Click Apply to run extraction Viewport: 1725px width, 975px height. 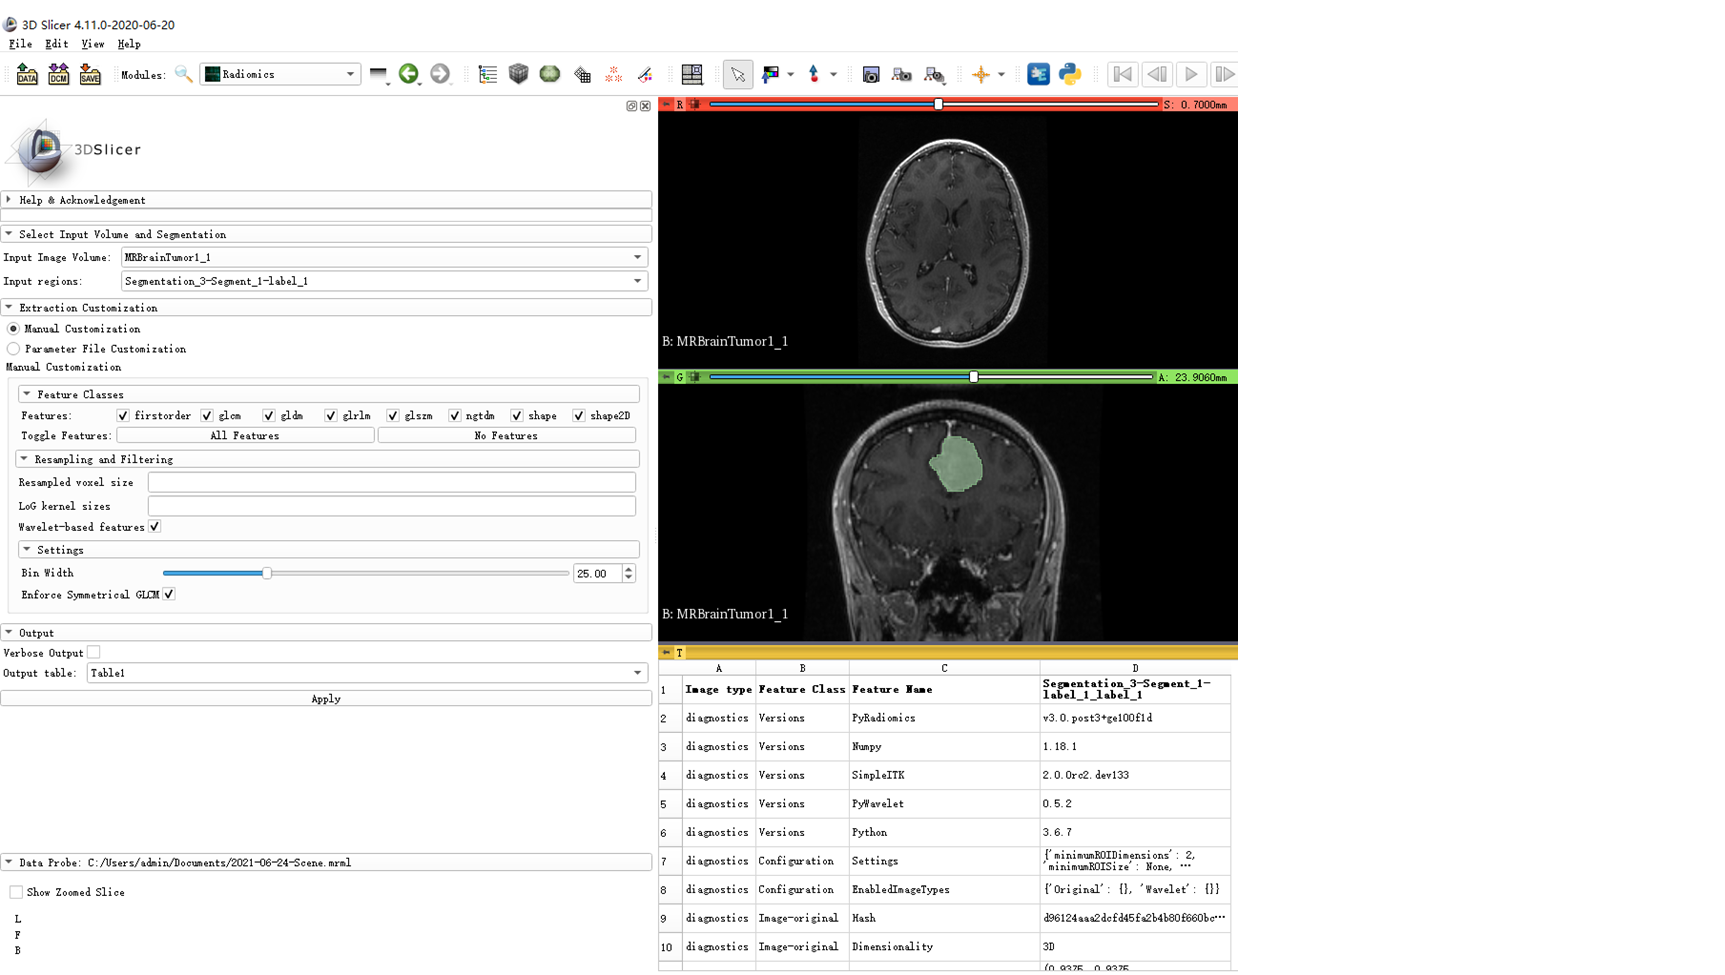point(326,699)
